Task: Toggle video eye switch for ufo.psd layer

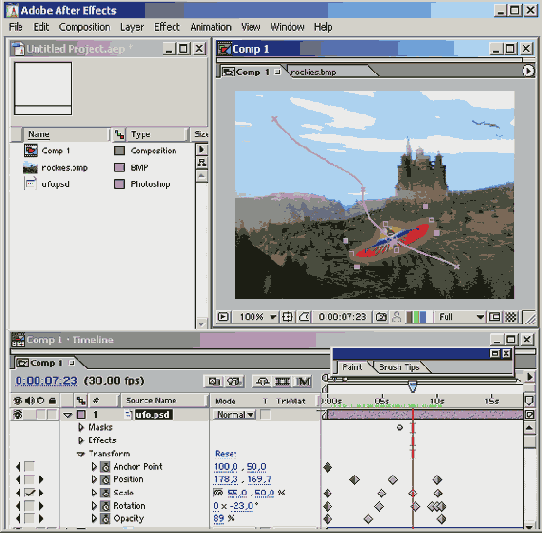Action: coord(18,414)
